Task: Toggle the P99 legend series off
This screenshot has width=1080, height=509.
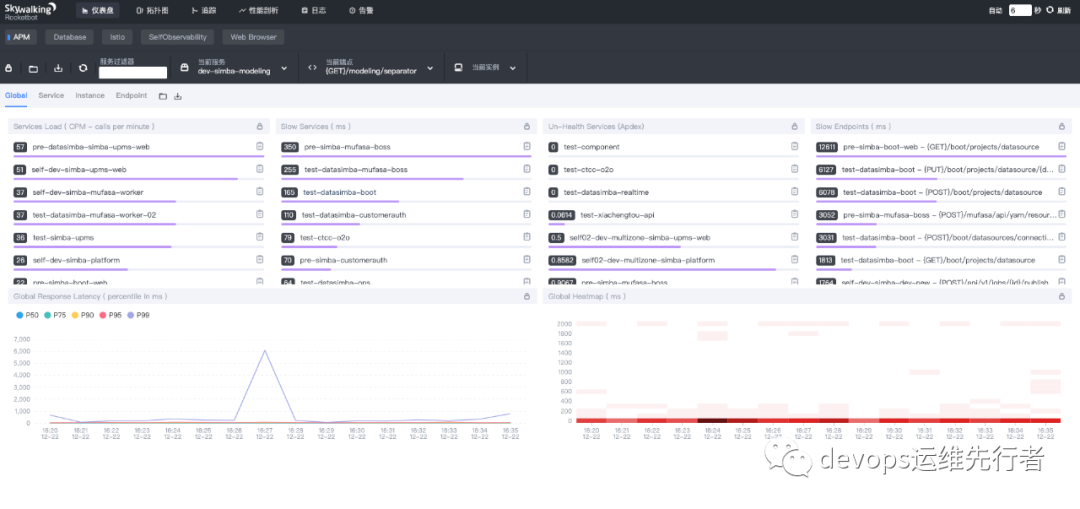Action: coord(138,315)
